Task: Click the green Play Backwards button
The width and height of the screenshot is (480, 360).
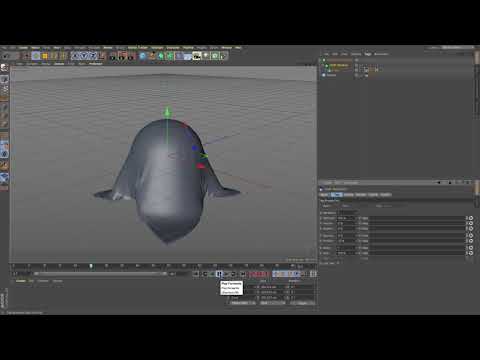Action: [x=211, y=274]
